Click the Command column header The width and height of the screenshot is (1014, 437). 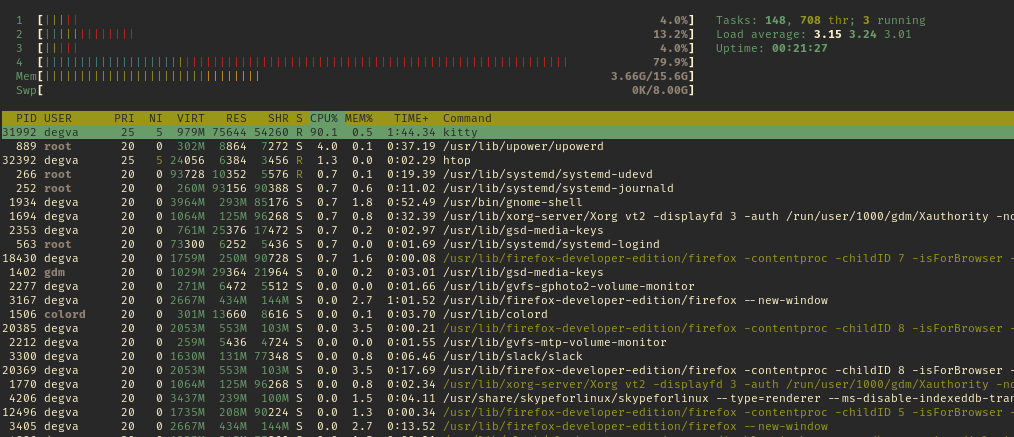(x=467, y=118)
